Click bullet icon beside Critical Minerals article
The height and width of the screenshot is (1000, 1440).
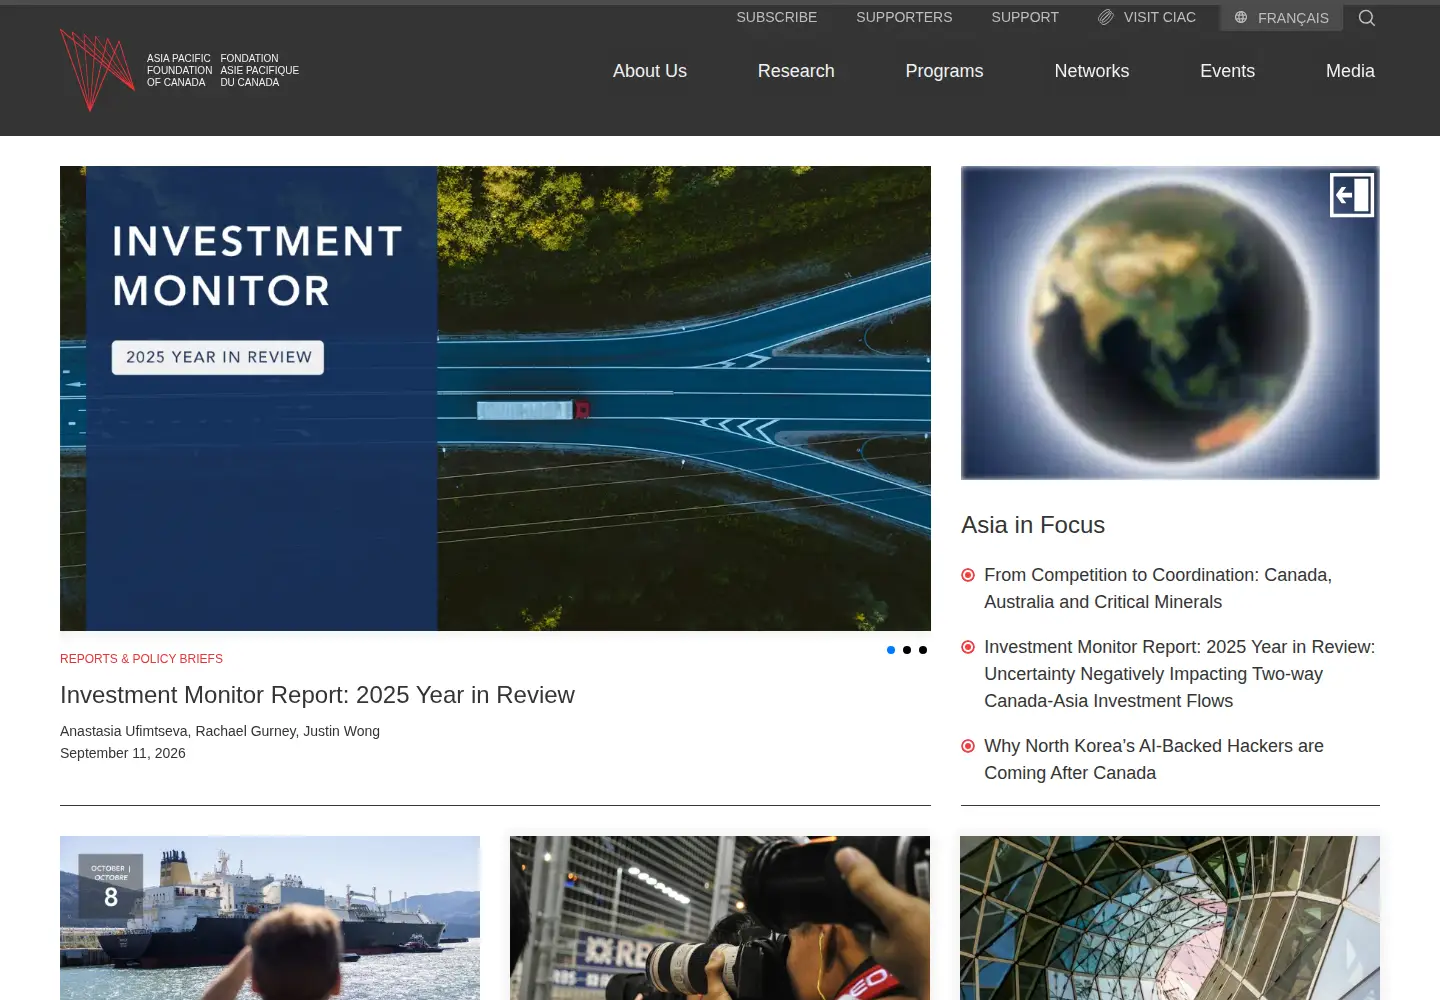tap(968, 575)
